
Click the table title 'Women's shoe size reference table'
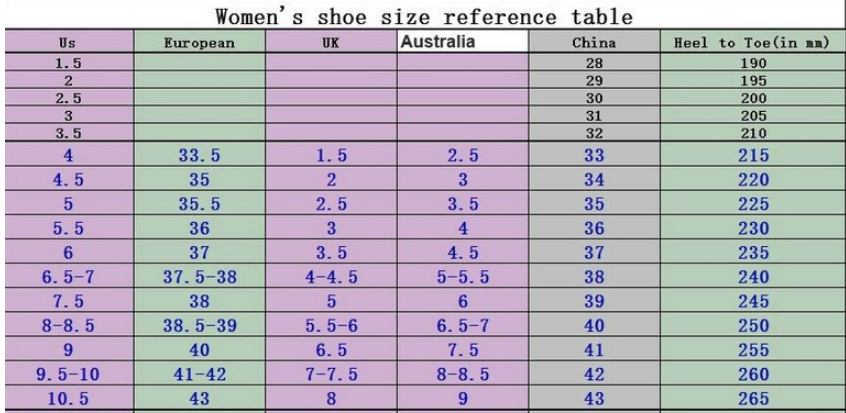[423, 16]
